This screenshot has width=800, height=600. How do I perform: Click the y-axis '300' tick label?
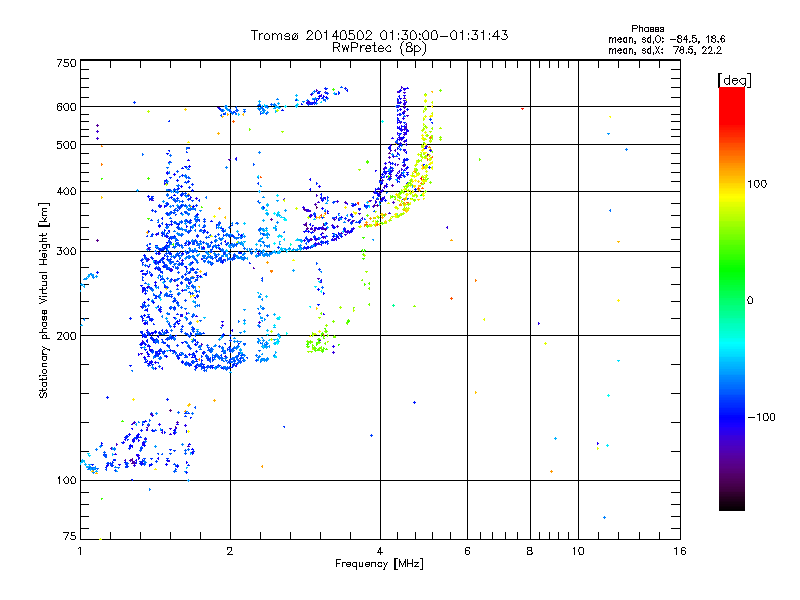(66, 252)
